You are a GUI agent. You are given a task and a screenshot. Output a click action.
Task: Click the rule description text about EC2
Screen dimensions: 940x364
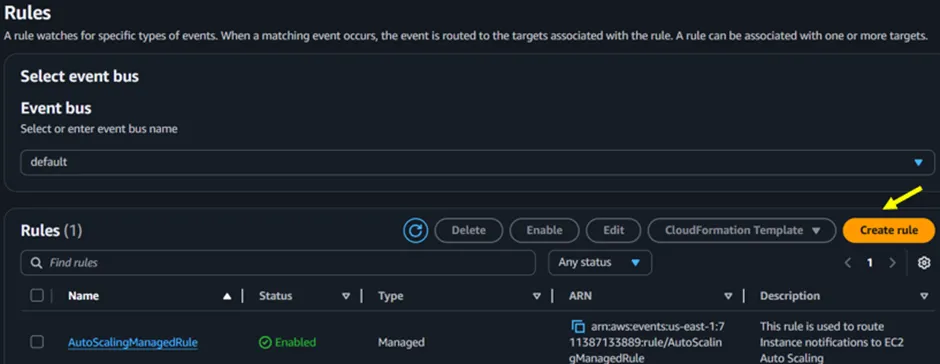point(831,342)
